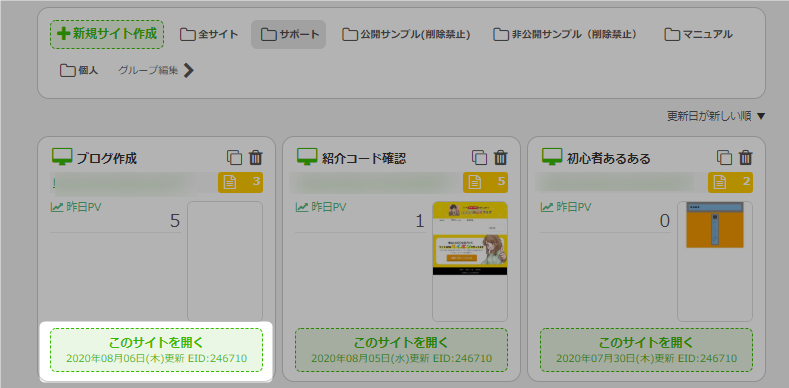Delete the 紹介コード確認 site

pyautogui.click(x=501, y=158)
